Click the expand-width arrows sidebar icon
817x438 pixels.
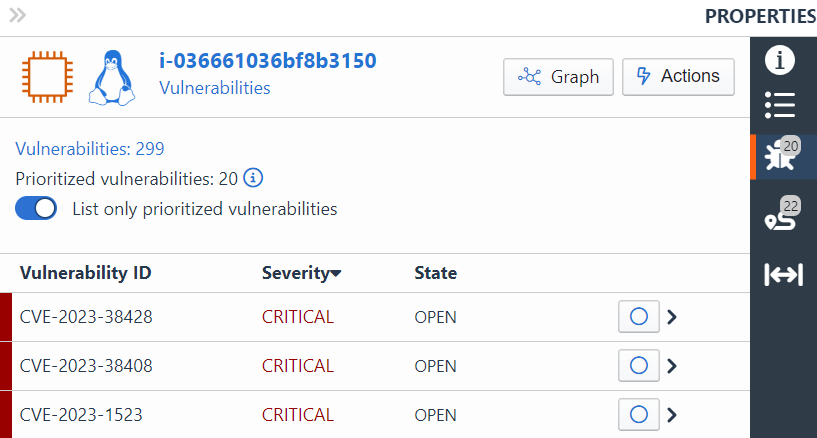pyautogui.click(x=783, y=274)
